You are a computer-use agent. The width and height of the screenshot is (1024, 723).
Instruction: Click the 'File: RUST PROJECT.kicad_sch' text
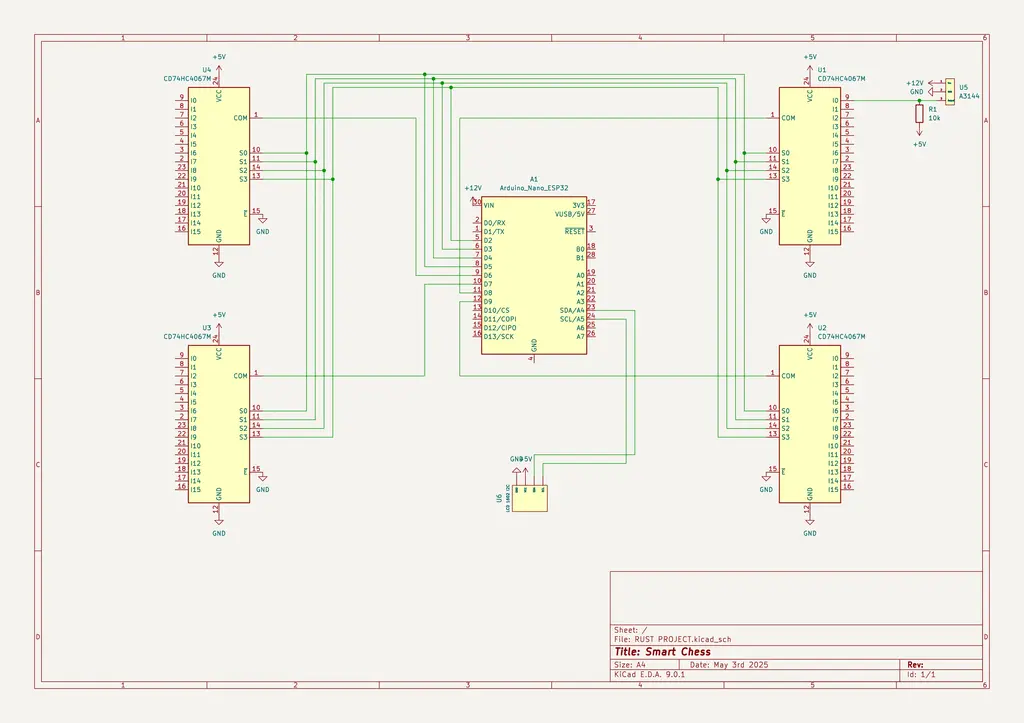coord(673,639)
